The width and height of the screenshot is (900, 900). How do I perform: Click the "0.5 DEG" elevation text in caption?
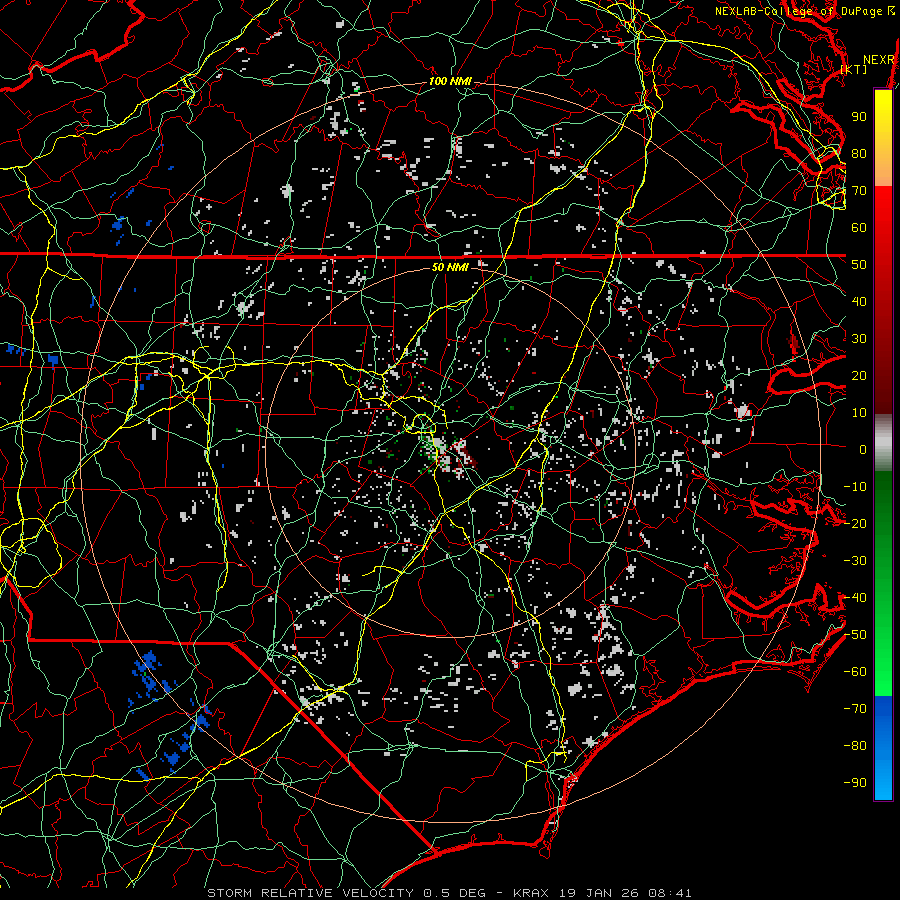tap(454, 893)
